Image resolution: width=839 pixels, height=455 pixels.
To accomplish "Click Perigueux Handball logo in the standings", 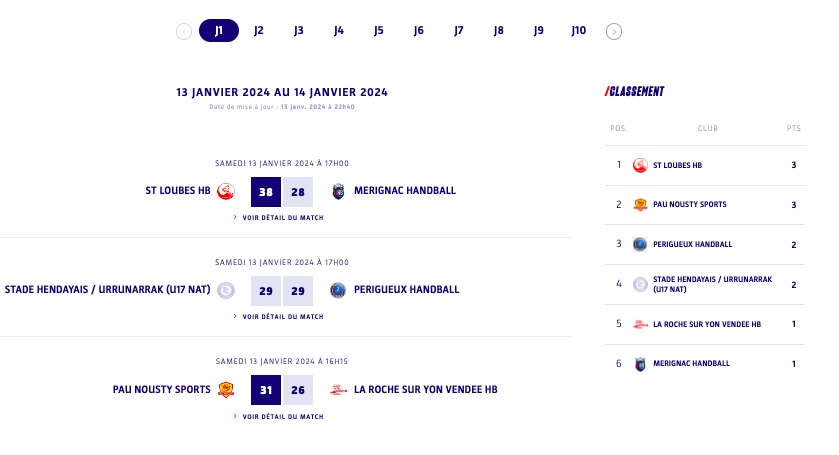I will [x=640, y=244].
